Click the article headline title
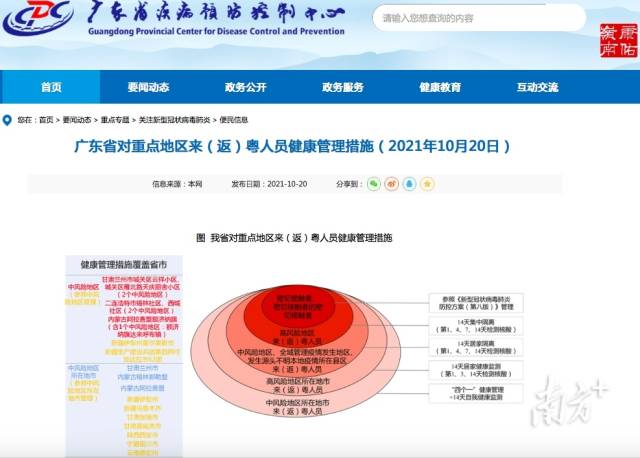The height and width of the screenshot is (458, 640). [294, 146]
